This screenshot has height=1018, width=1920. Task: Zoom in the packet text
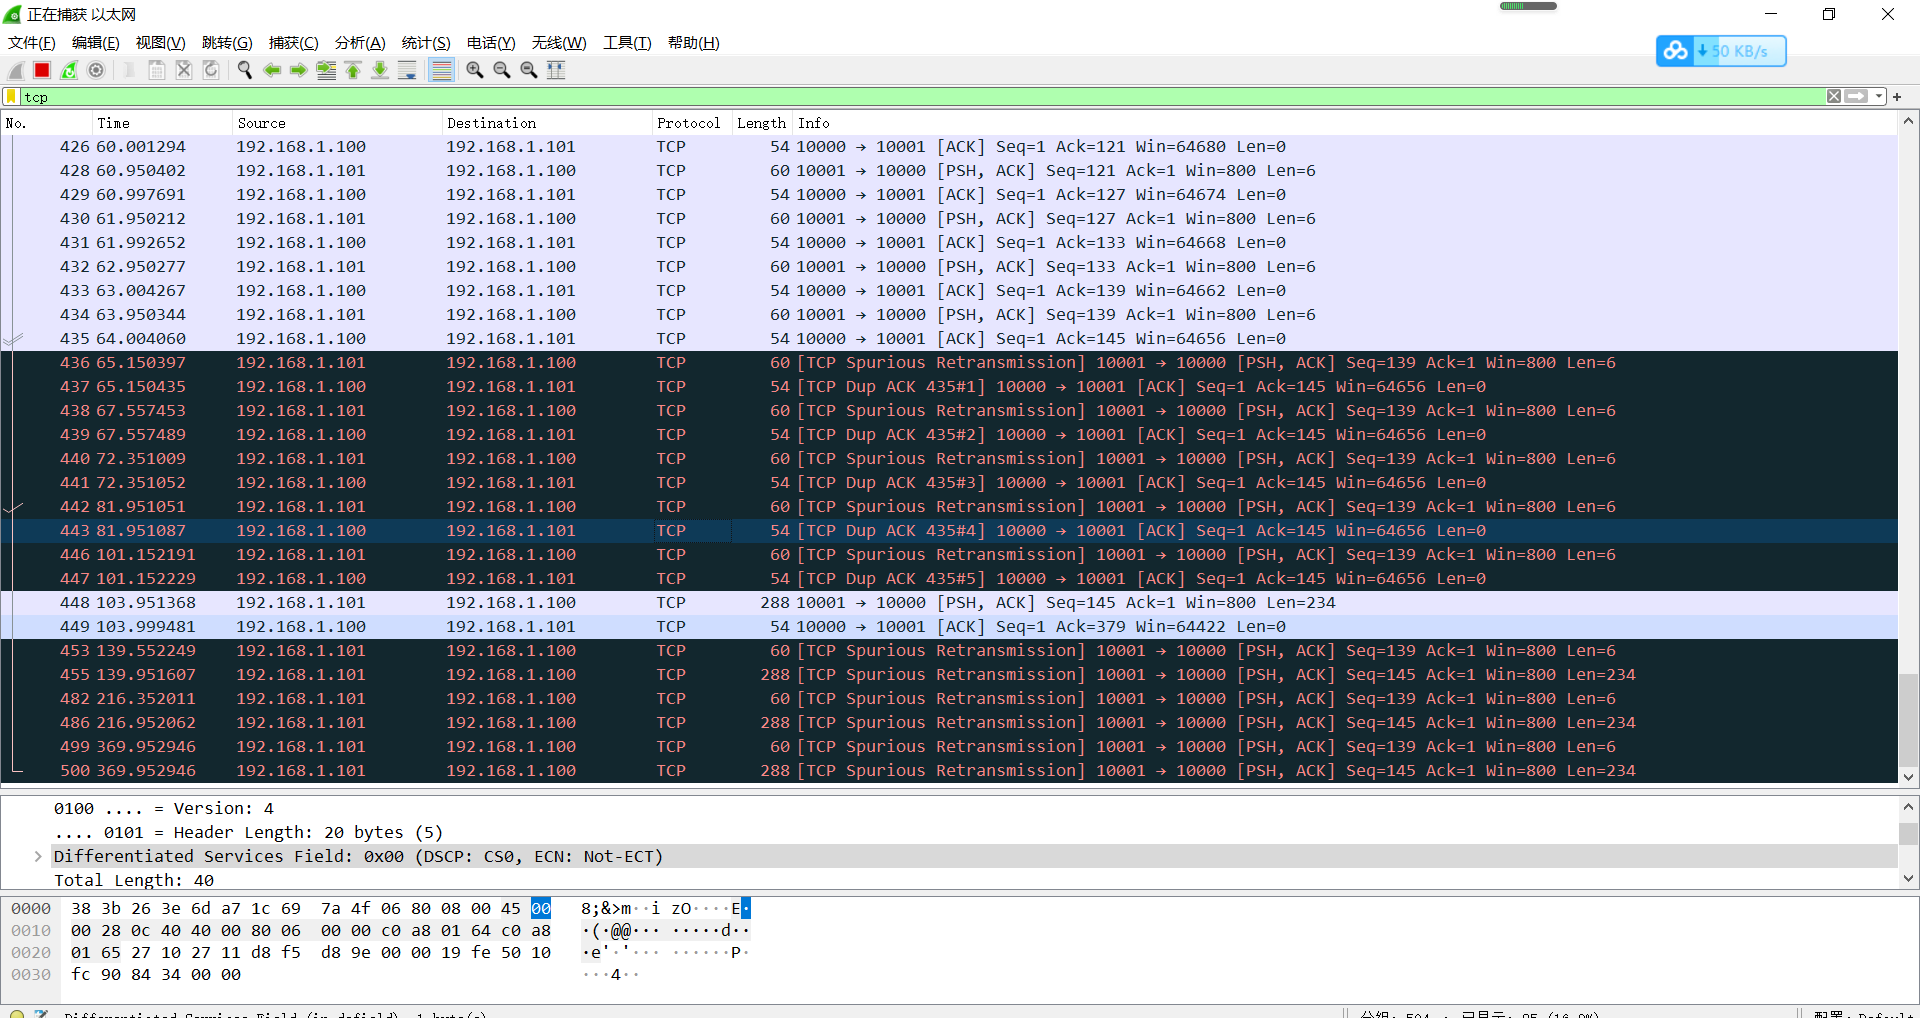point(475,70)
